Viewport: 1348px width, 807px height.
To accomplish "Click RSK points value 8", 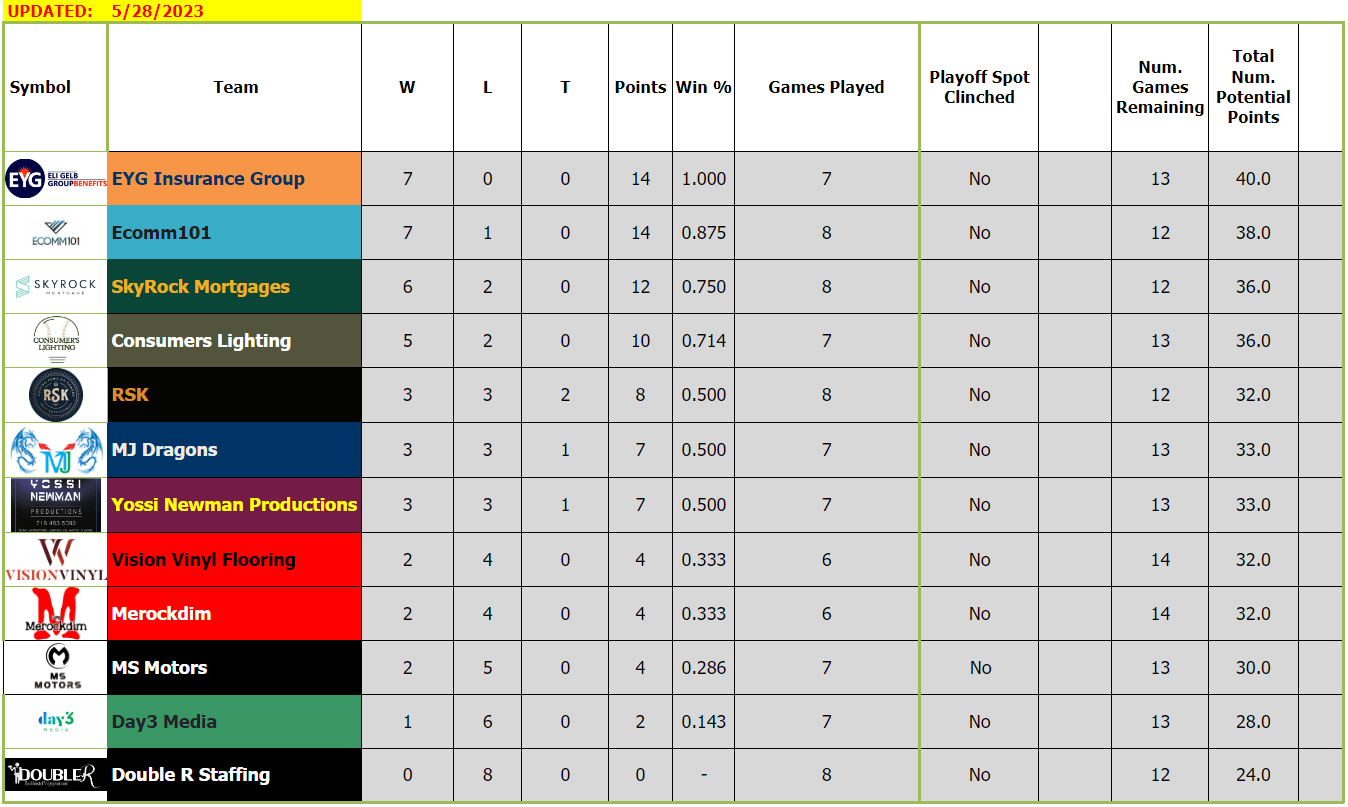I will pyautogui.click(x=640, y=395).
